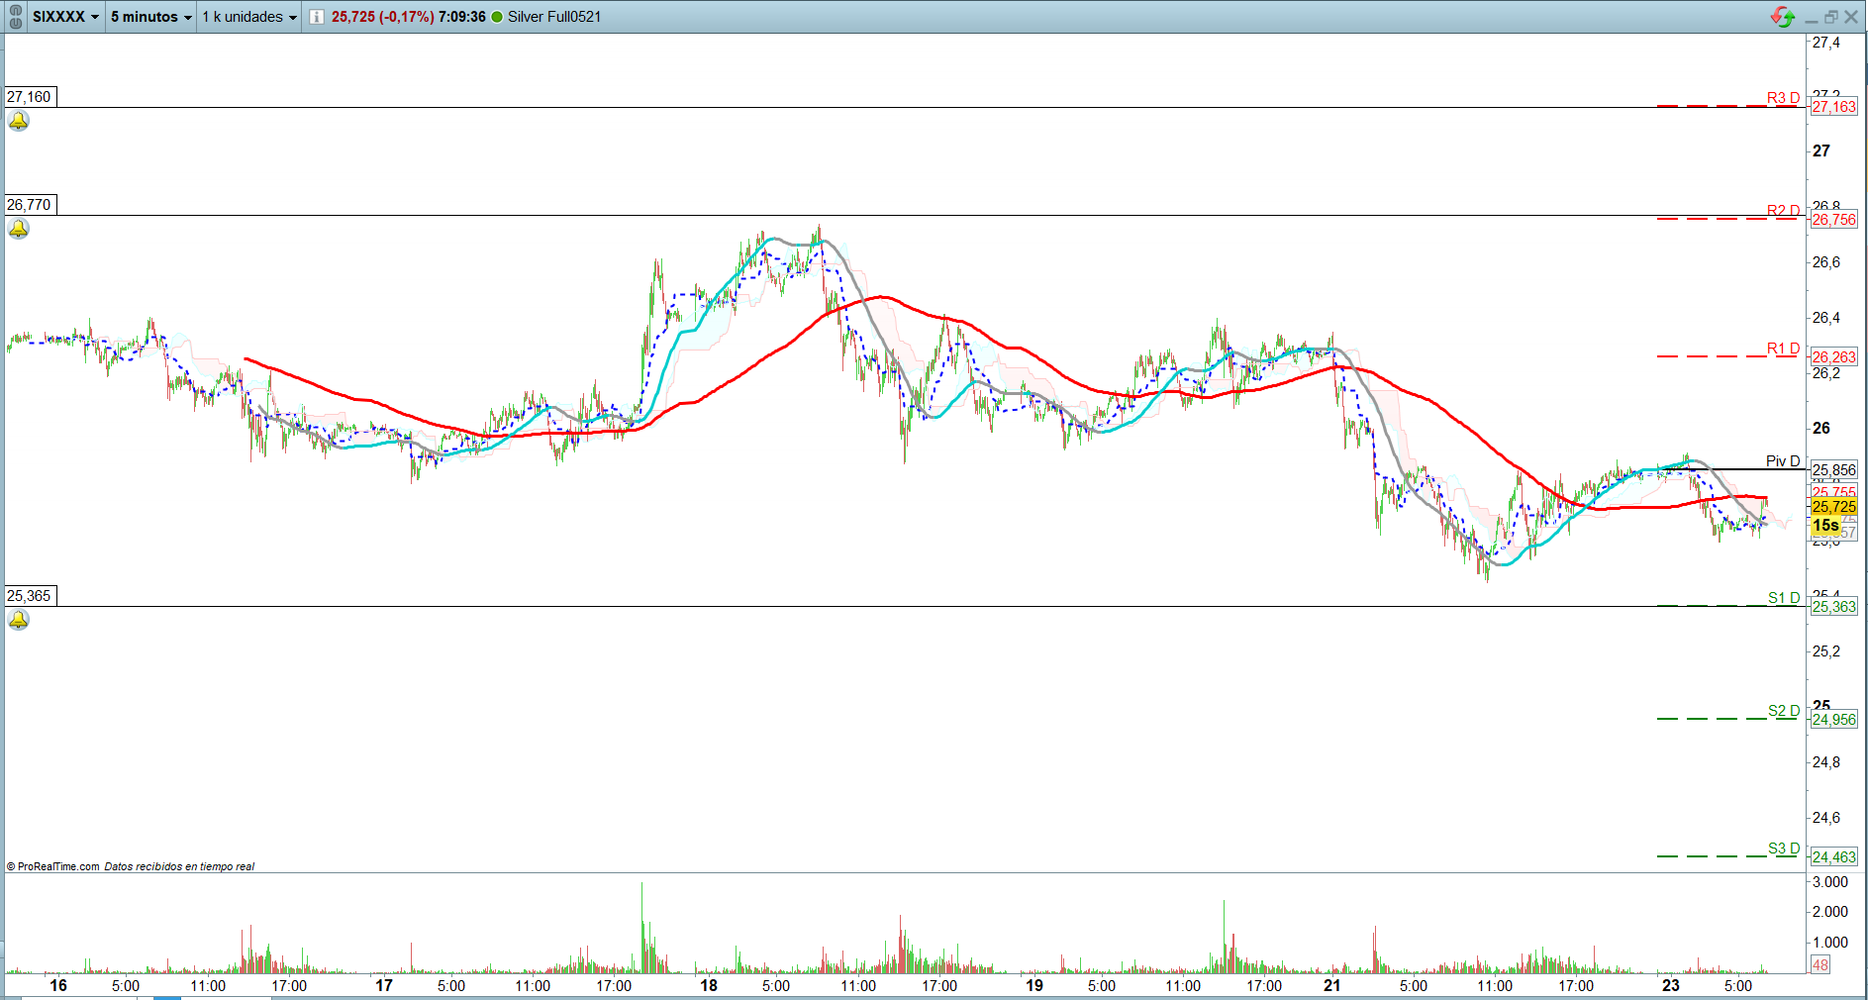
Task: Close the chart window
Action: tap(1851, 17)
